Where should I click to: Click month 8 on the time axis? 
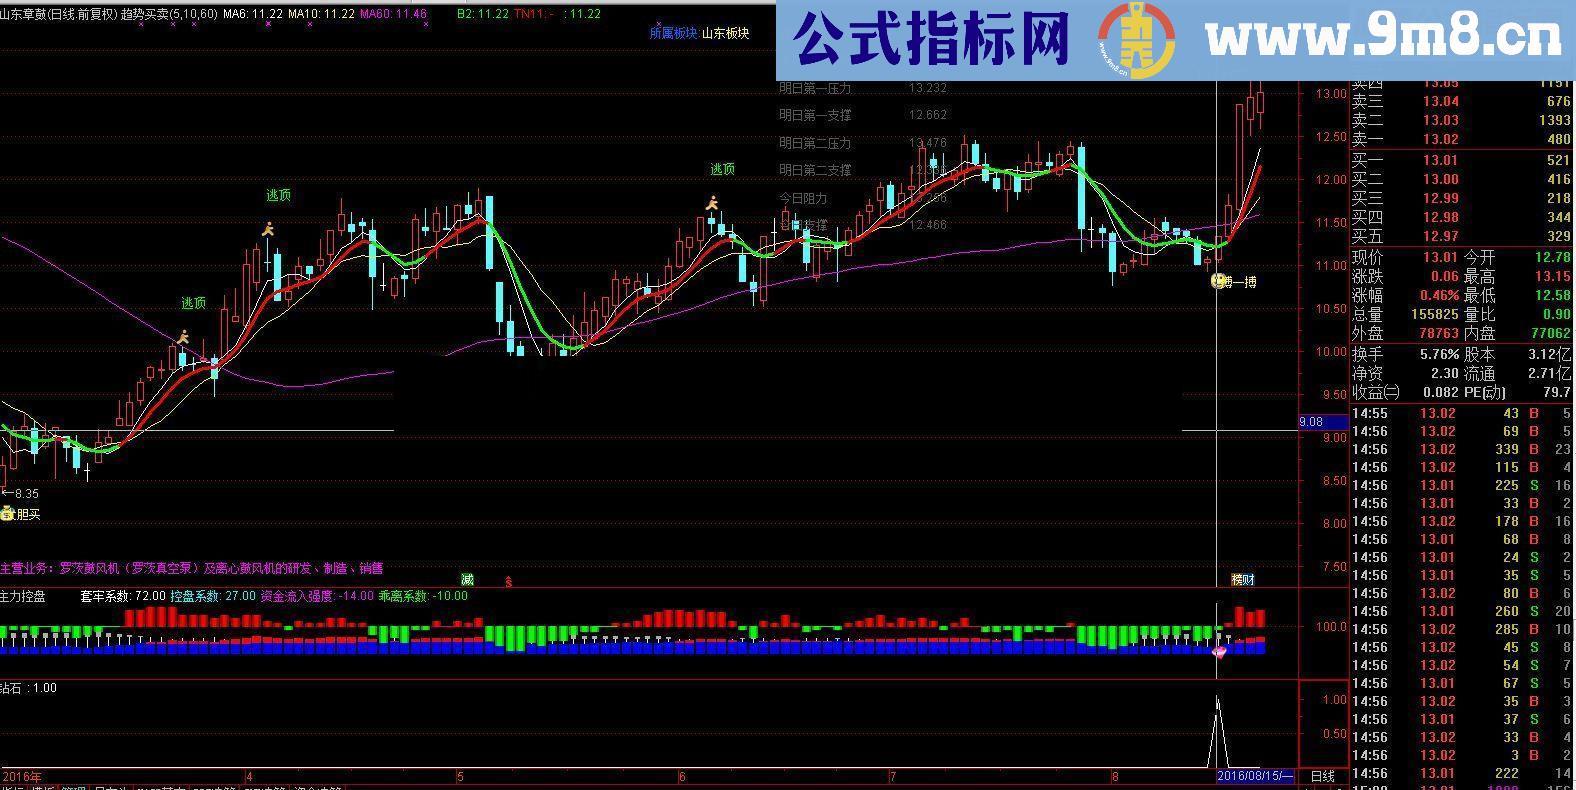[x=1114, y=776]
